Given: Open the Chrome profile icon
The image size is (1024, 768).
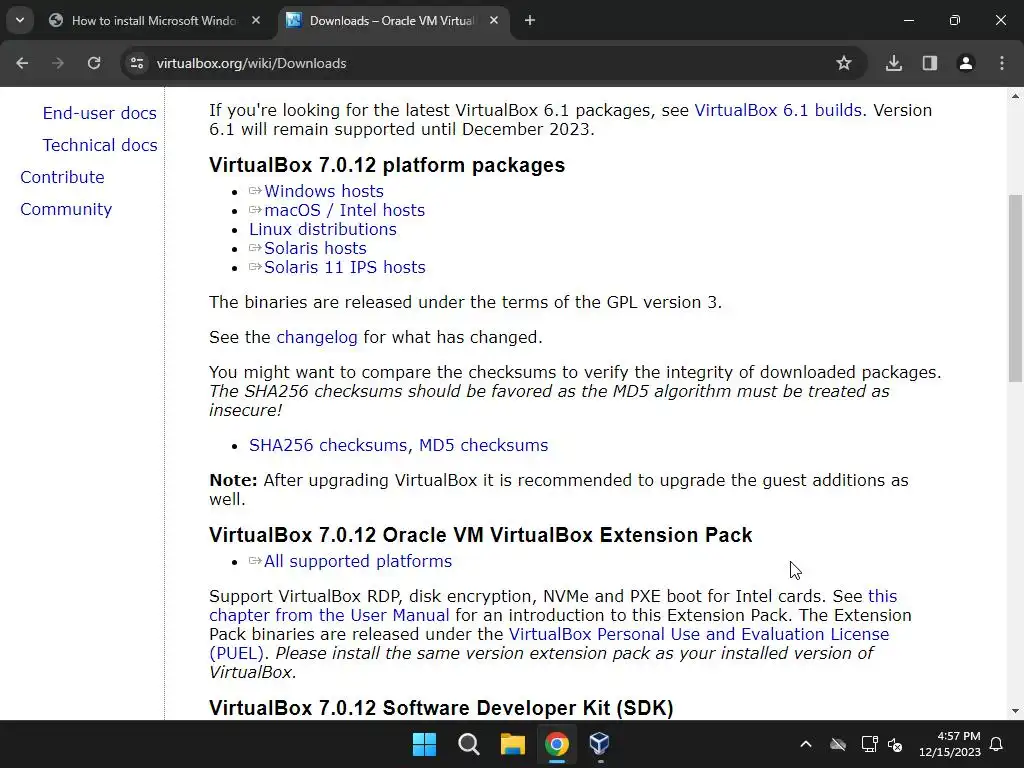Looking at the screenshot, I should 966,63.
